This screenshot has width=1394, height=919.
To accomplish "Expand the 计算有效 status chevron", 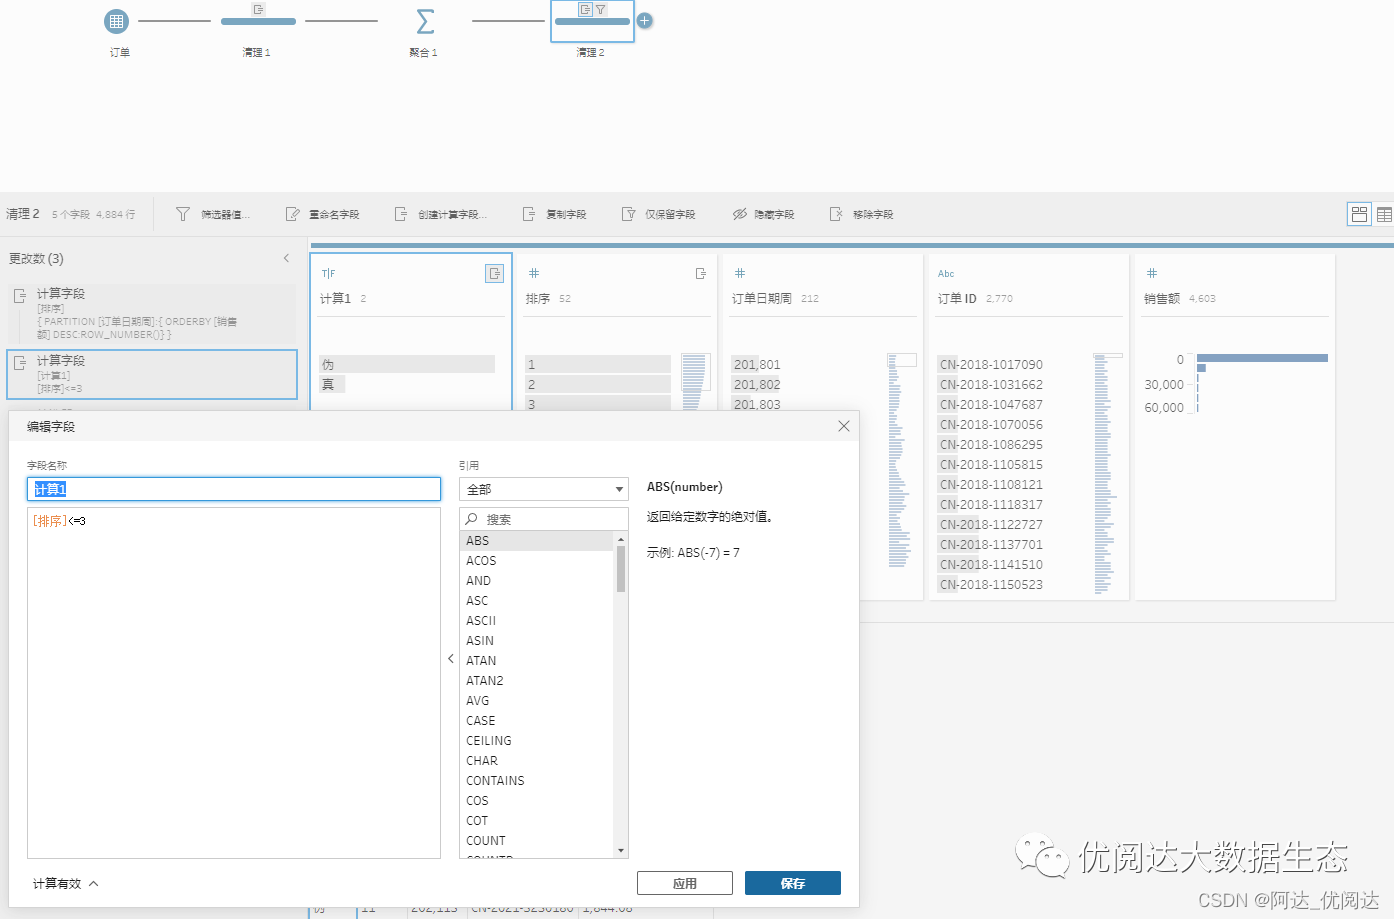I will coord(94,883).
